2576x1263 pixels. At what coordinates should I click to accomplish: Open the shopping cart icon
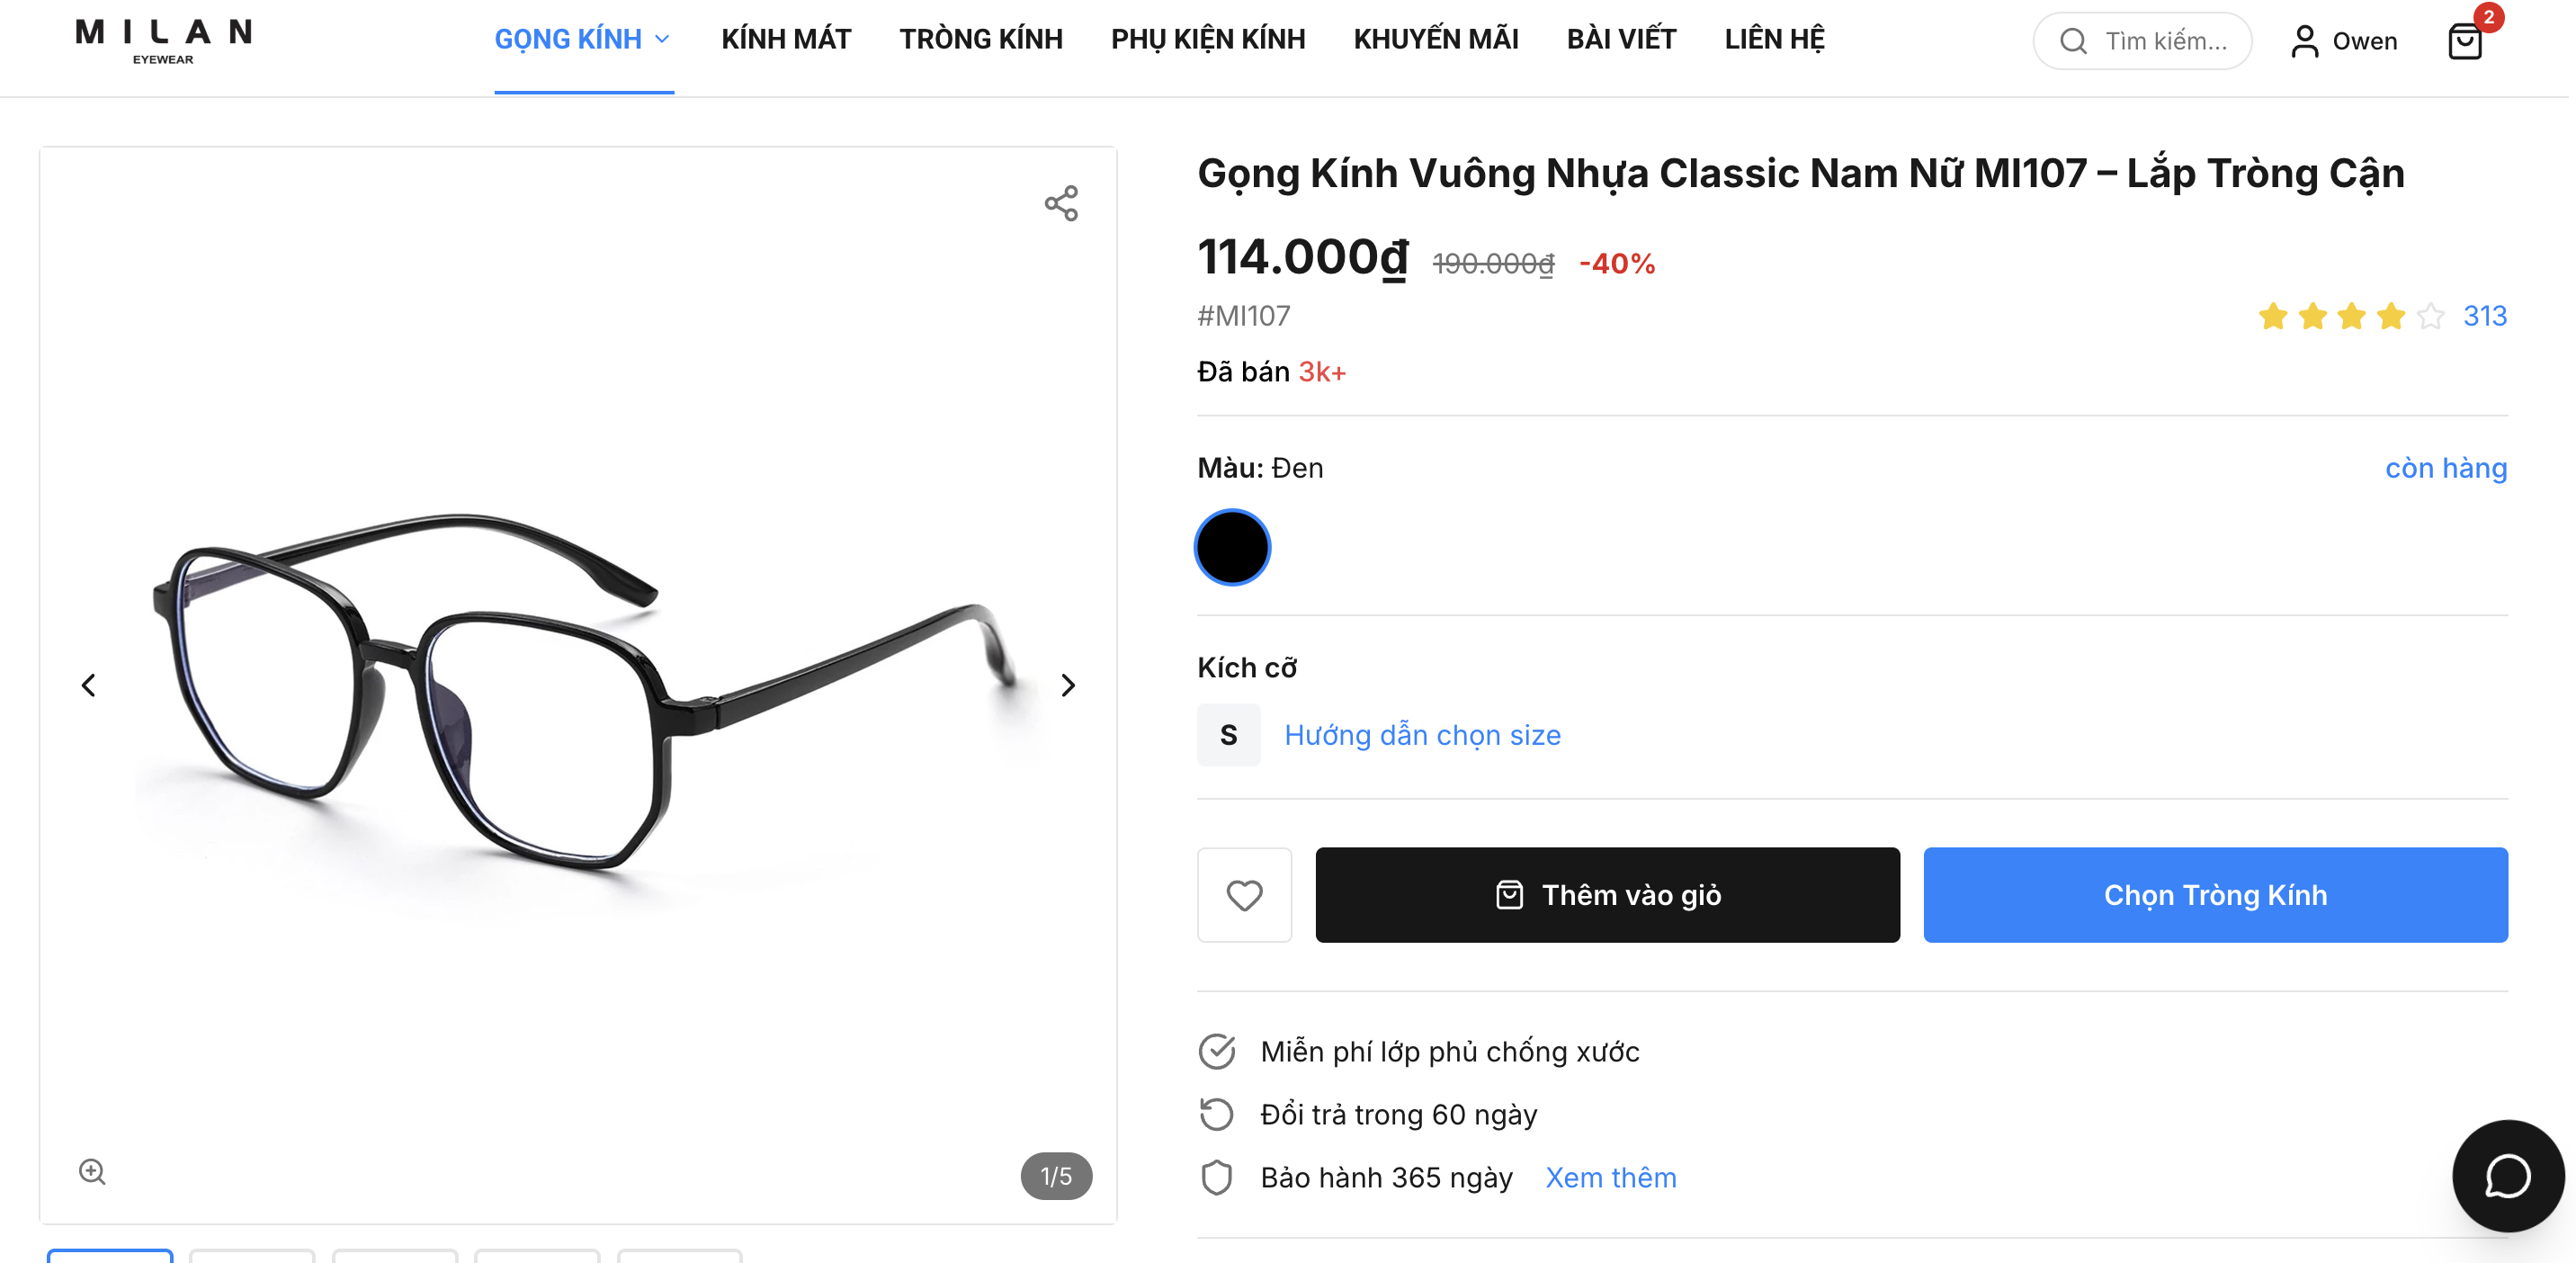2464,41
